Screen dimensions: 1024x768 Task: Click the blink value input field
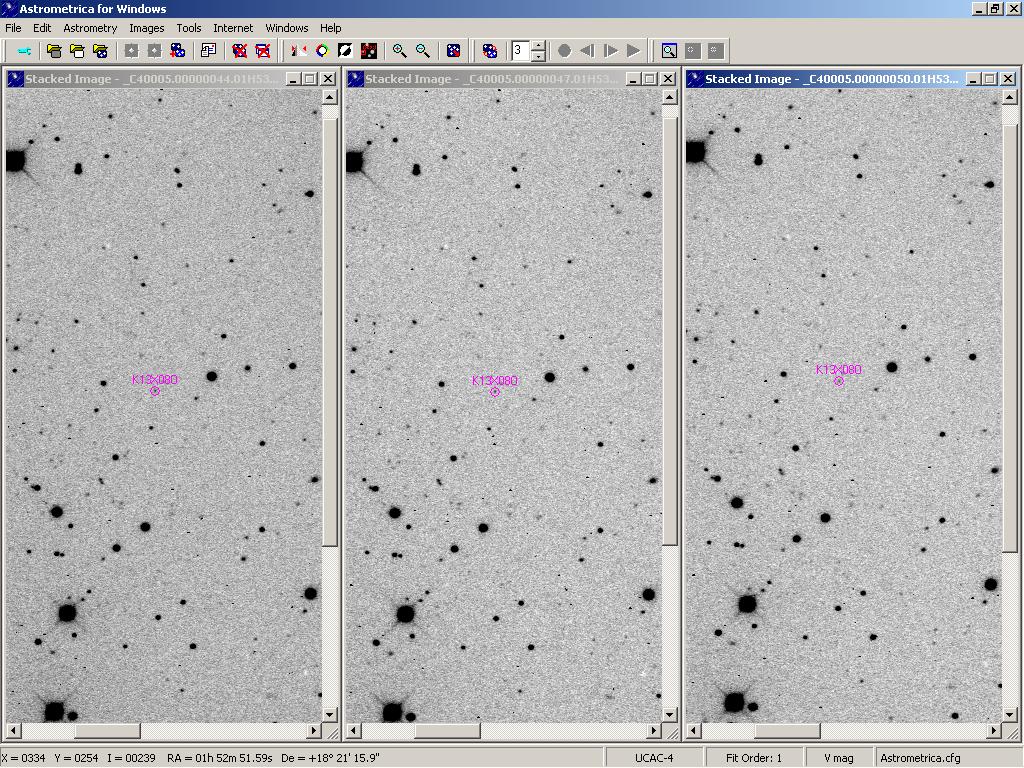(x=520, y=51)
